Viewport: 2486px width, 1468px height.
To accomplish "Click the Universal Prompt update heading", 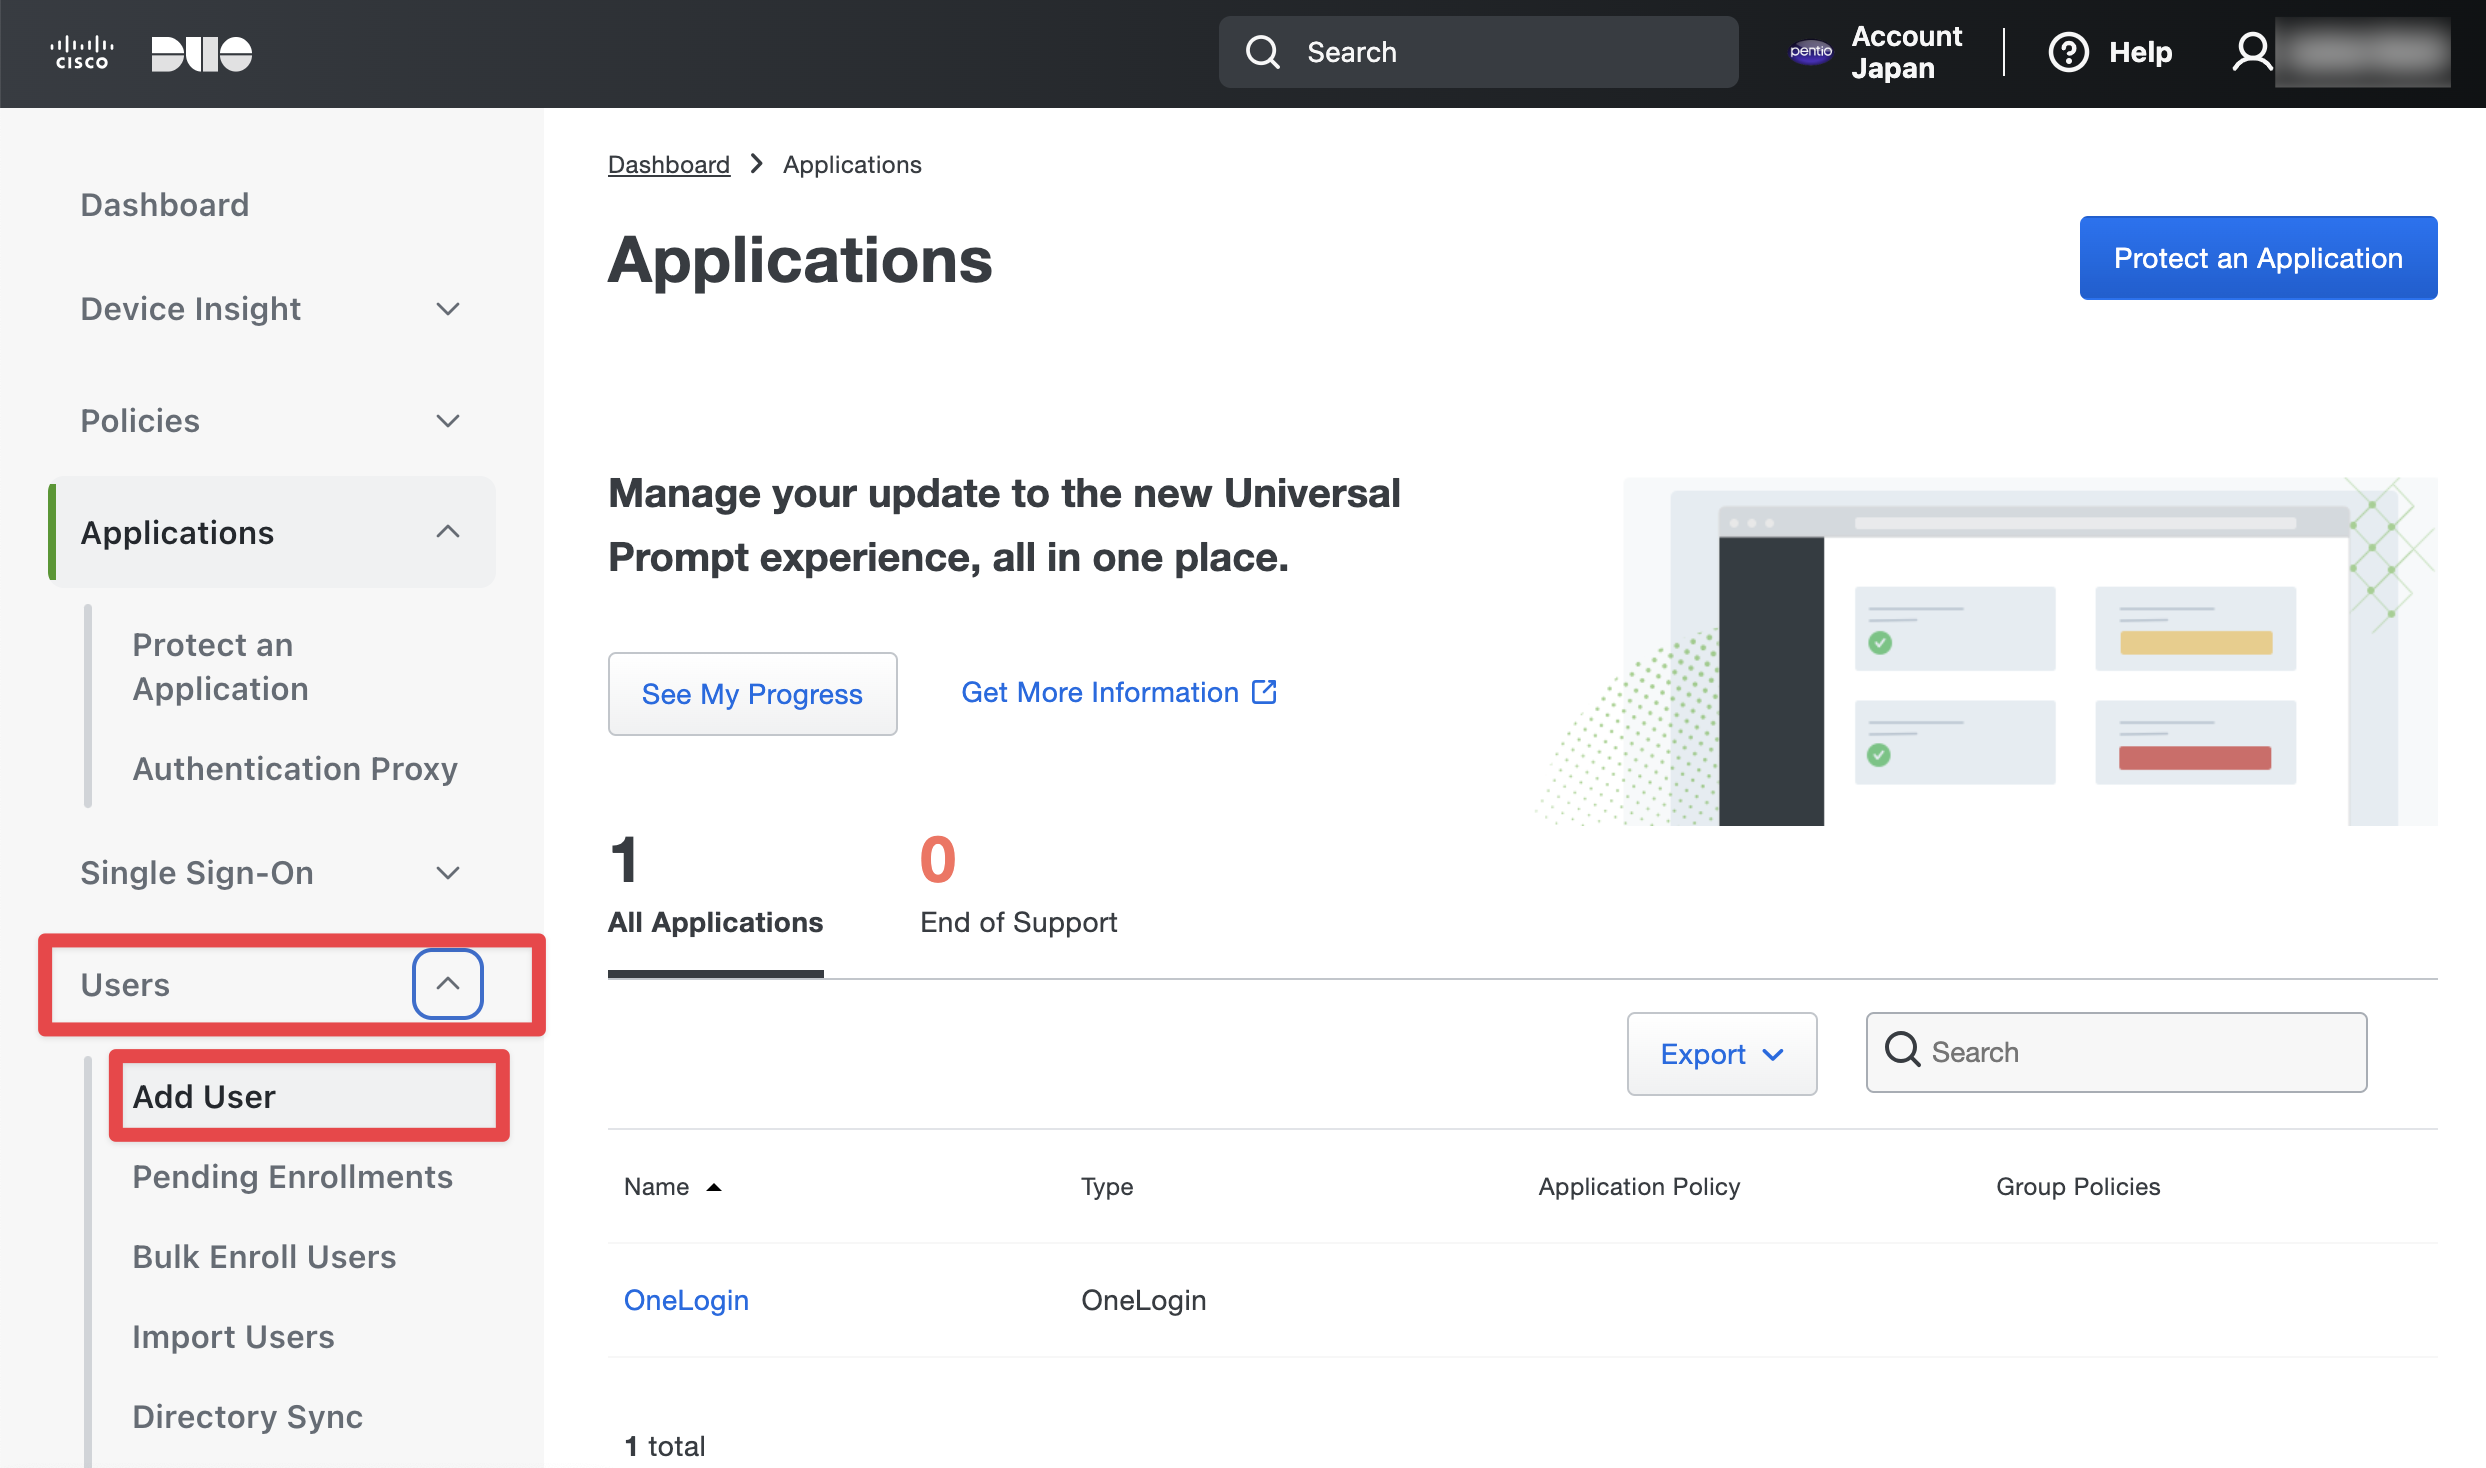I will point(1004,525).
